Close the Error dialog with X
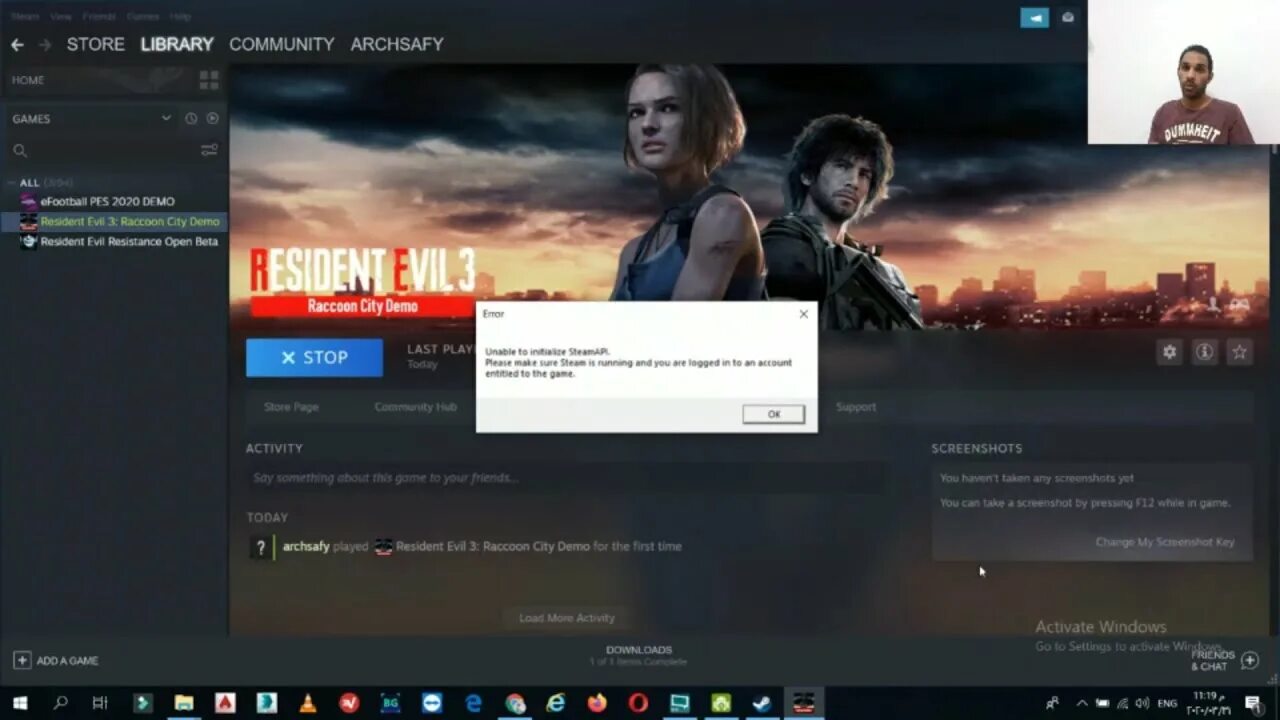The height and width of the screenshot is (720, 1280). point(803,314)
